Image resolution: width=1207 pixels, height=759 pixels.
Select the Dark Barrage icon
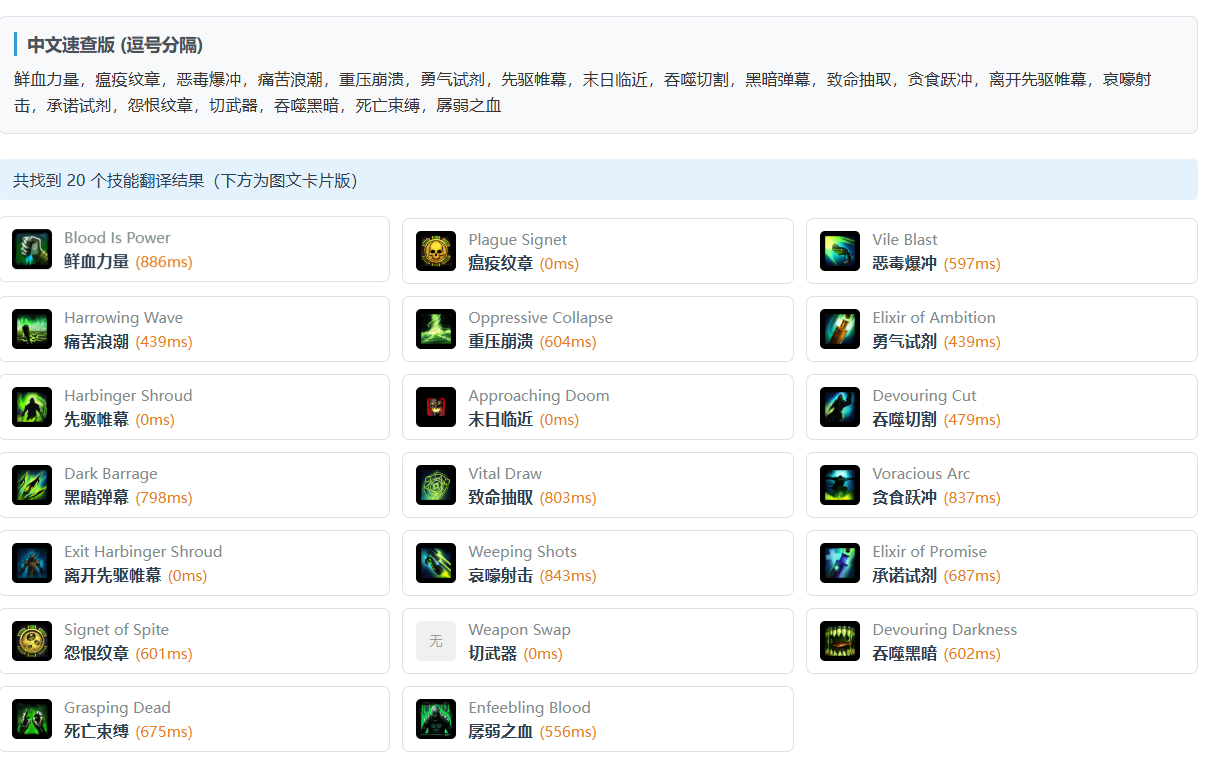pyautogui.click(x=32, y=485)
